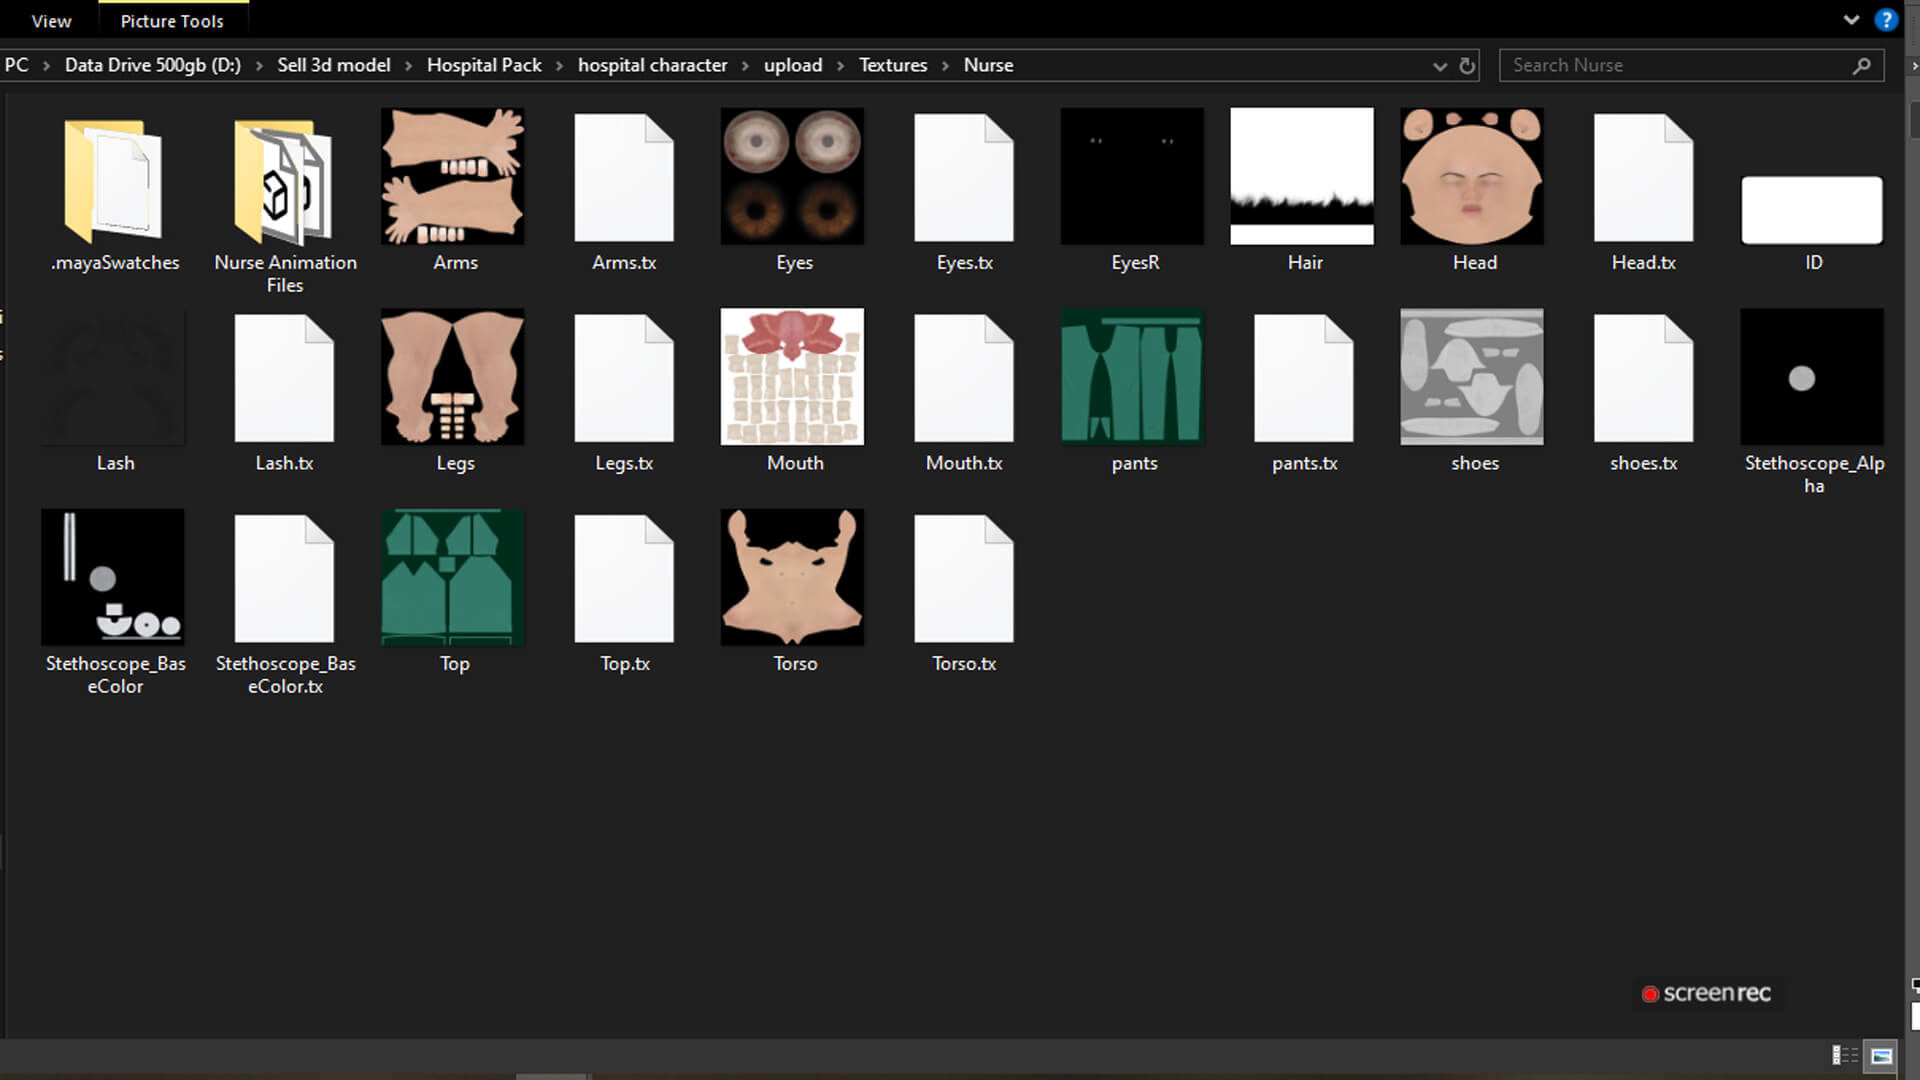Select the EyesR texture file
Screen dimensions: 1920x1080
(x=1132, y=176)
